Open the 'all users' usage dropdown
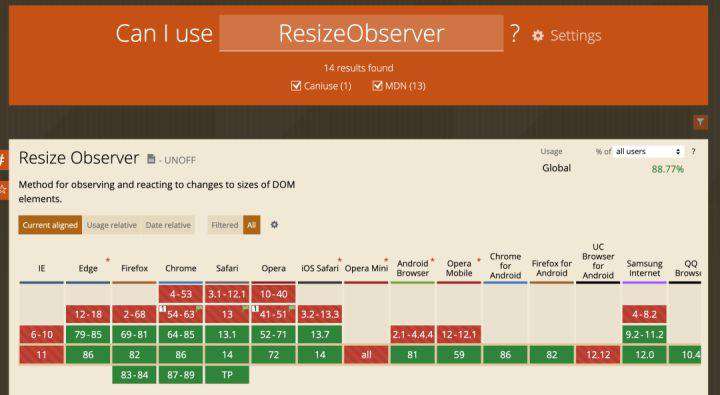The width and height of the screenshot is (720, 395). (648, 151)
